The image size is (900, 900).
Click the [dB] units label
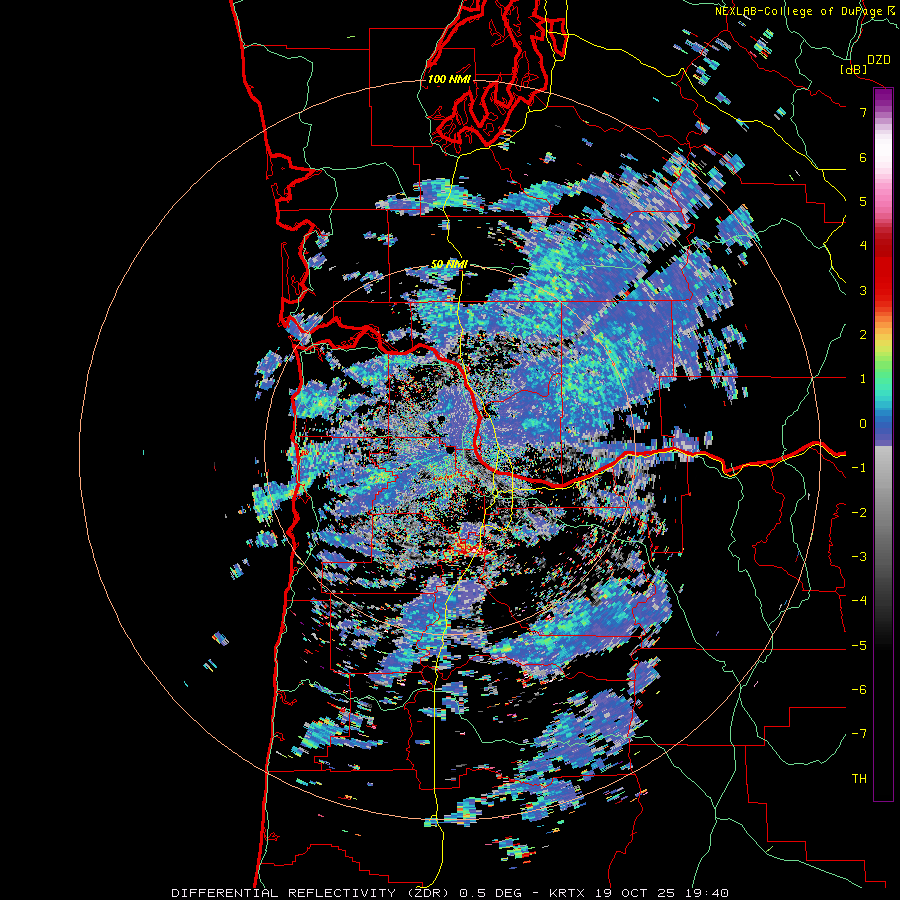click(x=852, y=69)
